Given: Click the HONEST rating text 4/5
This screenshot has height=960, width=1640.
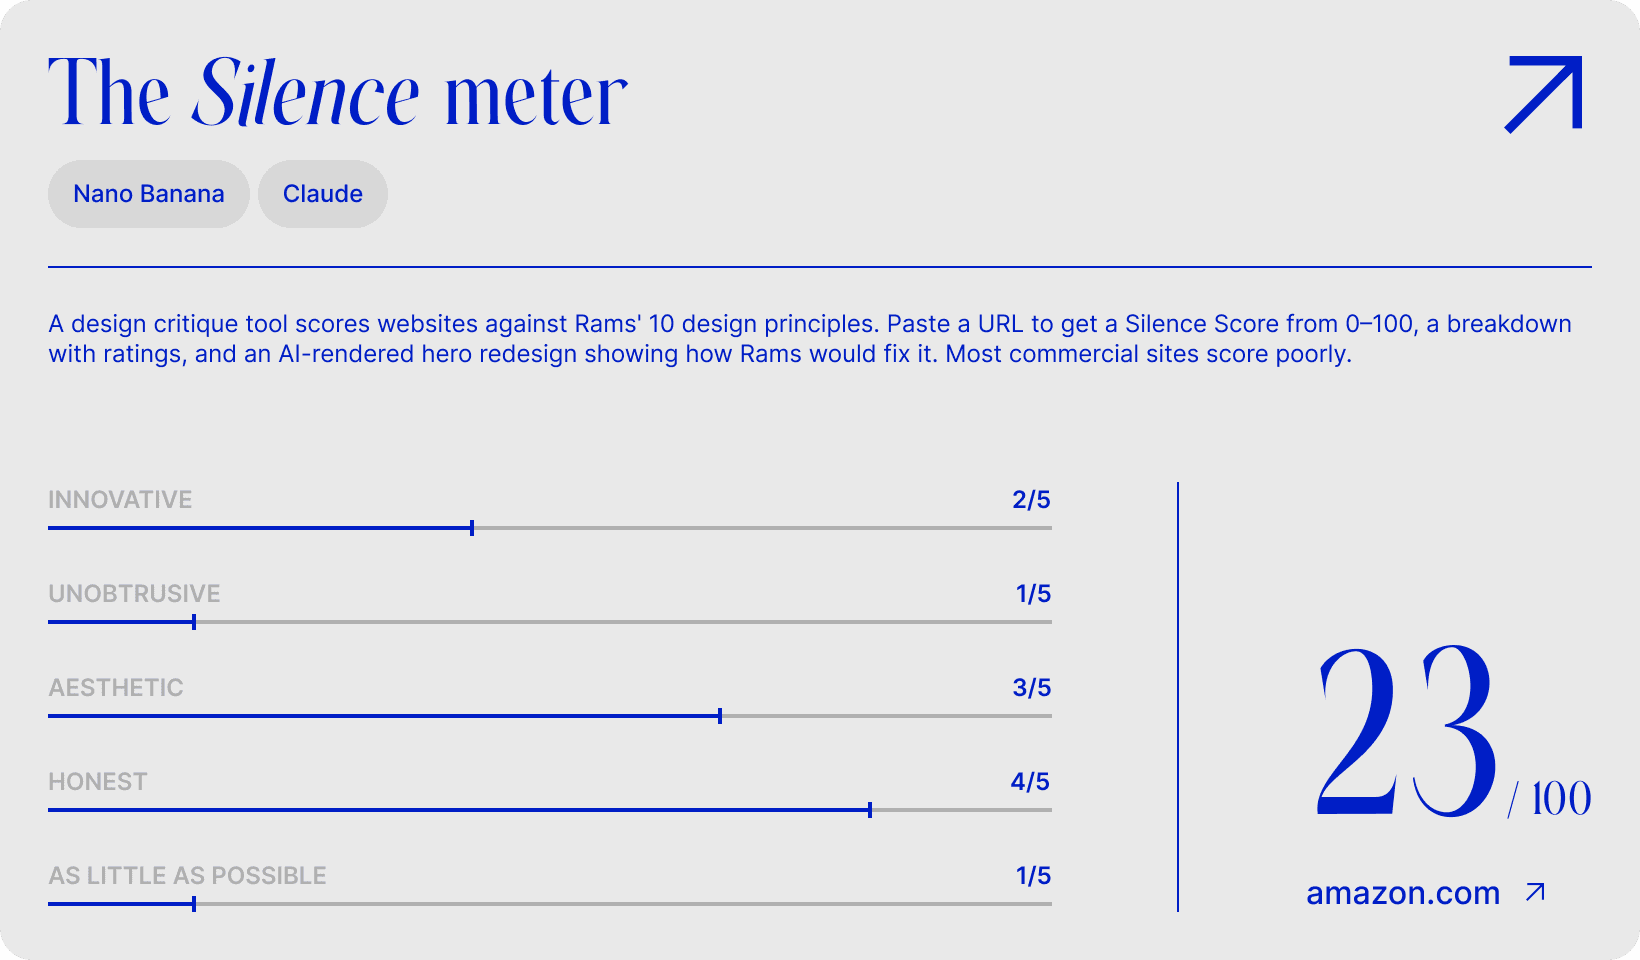Looking at the screenshot, I should pyautogui.click(x=1031, y=781).
